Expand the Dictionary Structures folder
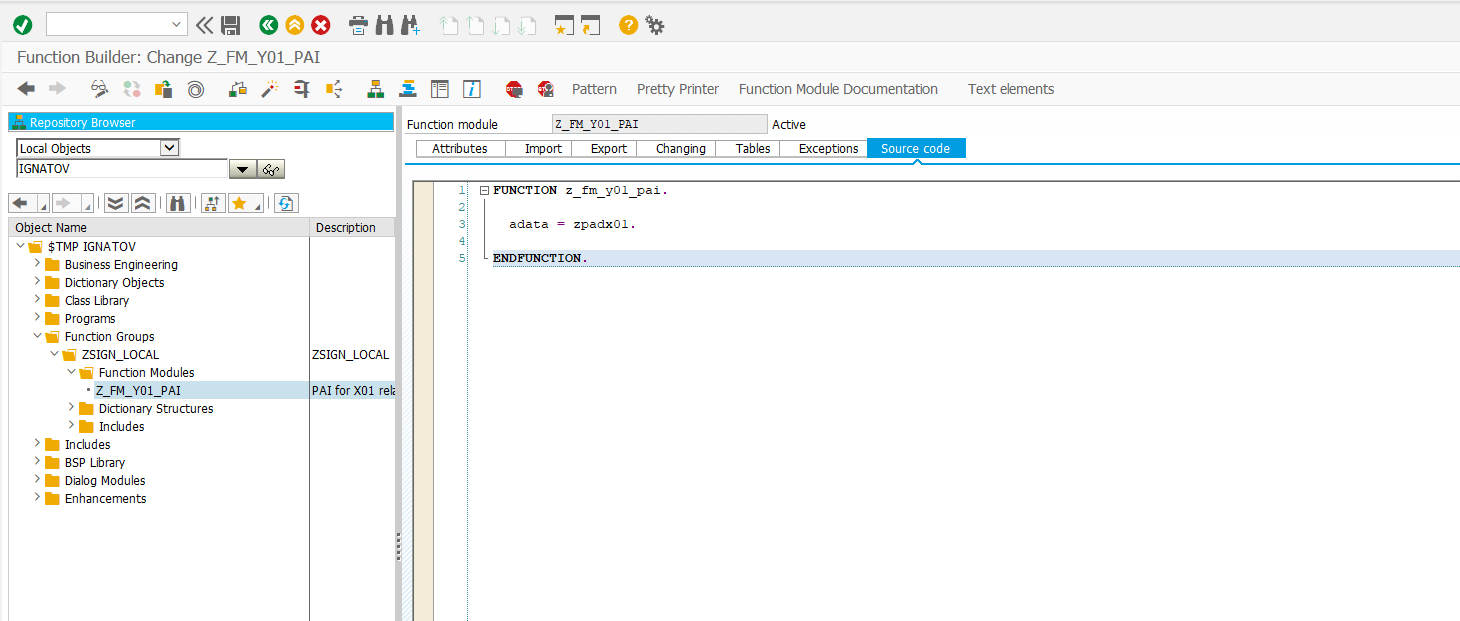The height and width of the screenshot is (621, 1460). tap(72, 408)
